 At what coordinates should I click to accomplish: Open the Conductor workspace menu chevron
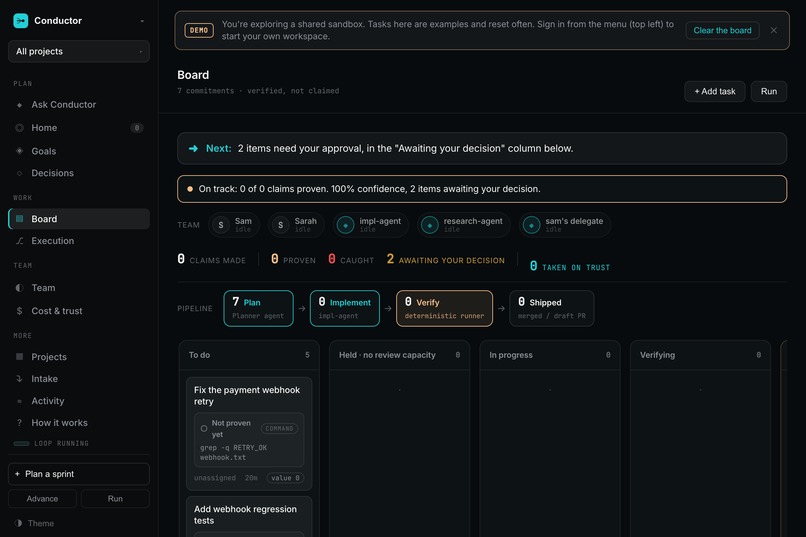point(142,21)
